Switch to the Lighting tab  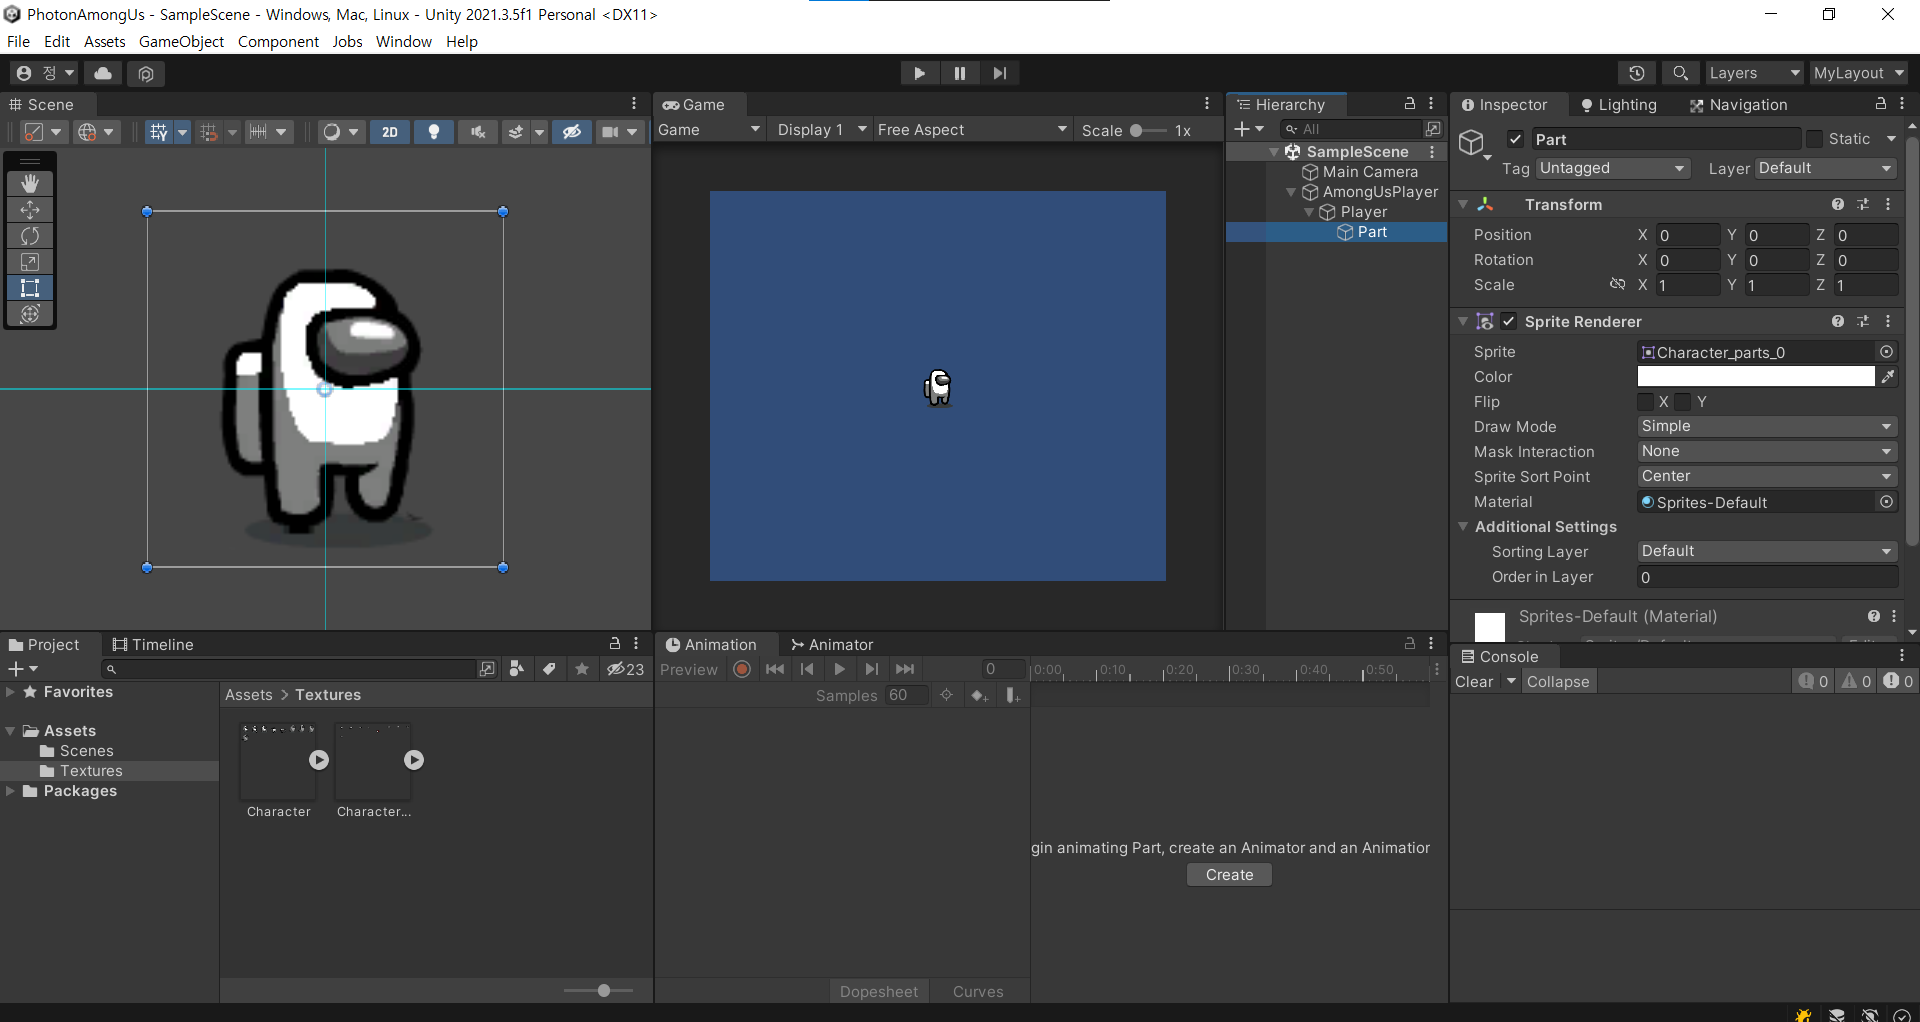click(1618, 105)
